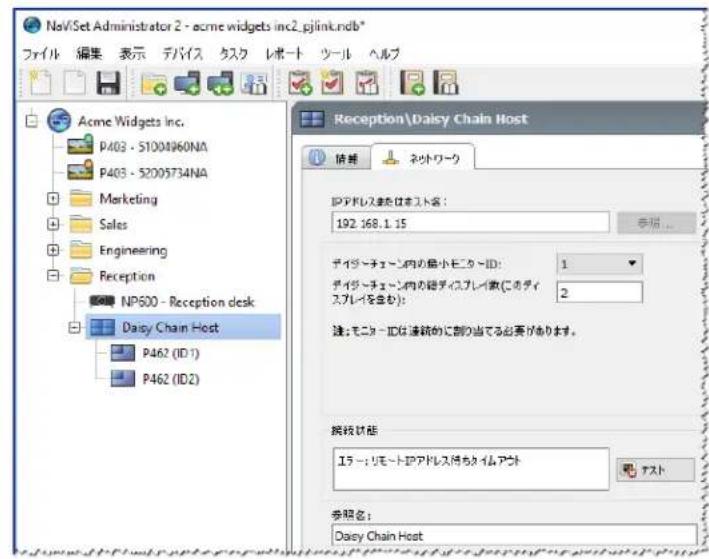Screen dimensions: 709x559
Task: Click the P462 (ID1) display icon
Action: click(x=123, y=353)
